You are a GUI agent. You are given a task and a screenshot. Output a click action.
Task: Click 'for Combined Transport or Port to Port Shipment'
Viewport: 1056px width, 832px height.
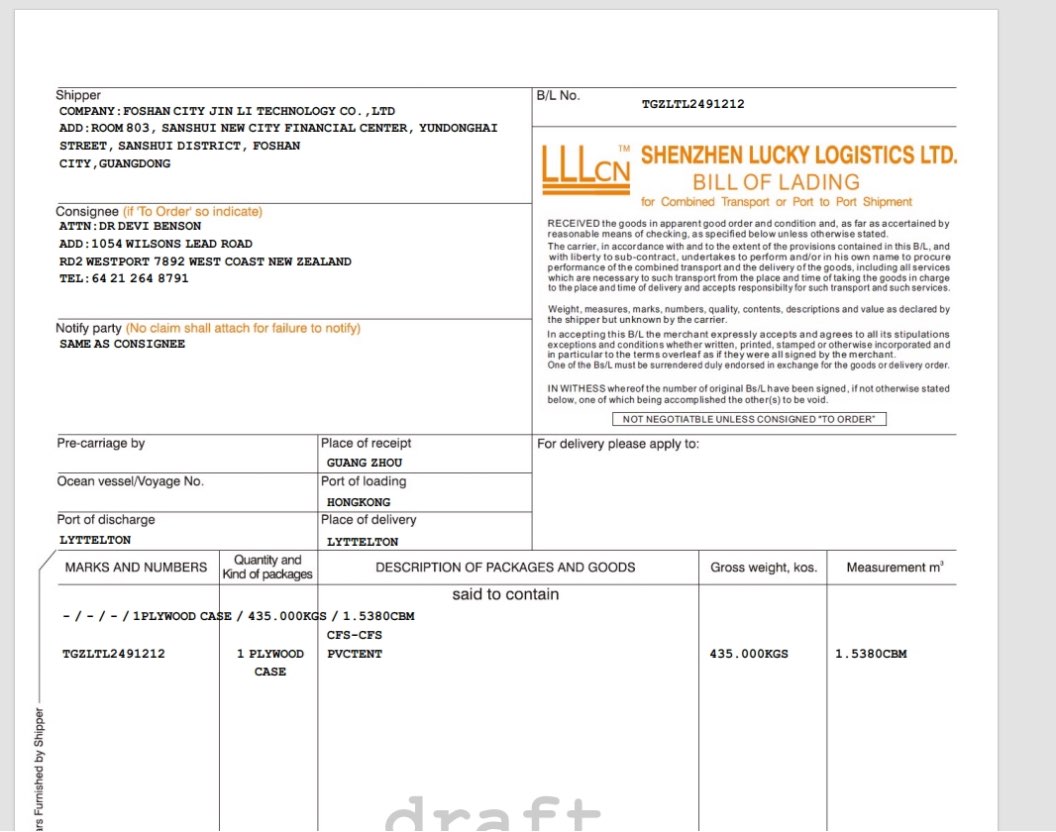[x=776, y=202]
